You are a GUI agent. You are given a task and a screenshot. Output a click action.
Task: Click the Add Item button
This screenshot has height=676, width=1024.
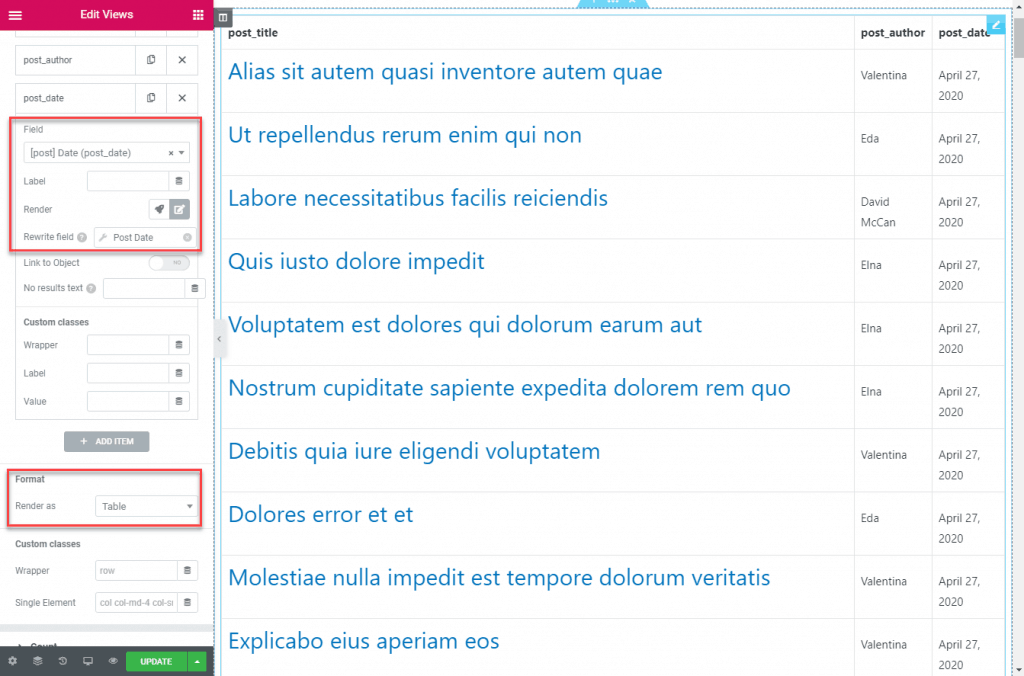click(106, 441)
